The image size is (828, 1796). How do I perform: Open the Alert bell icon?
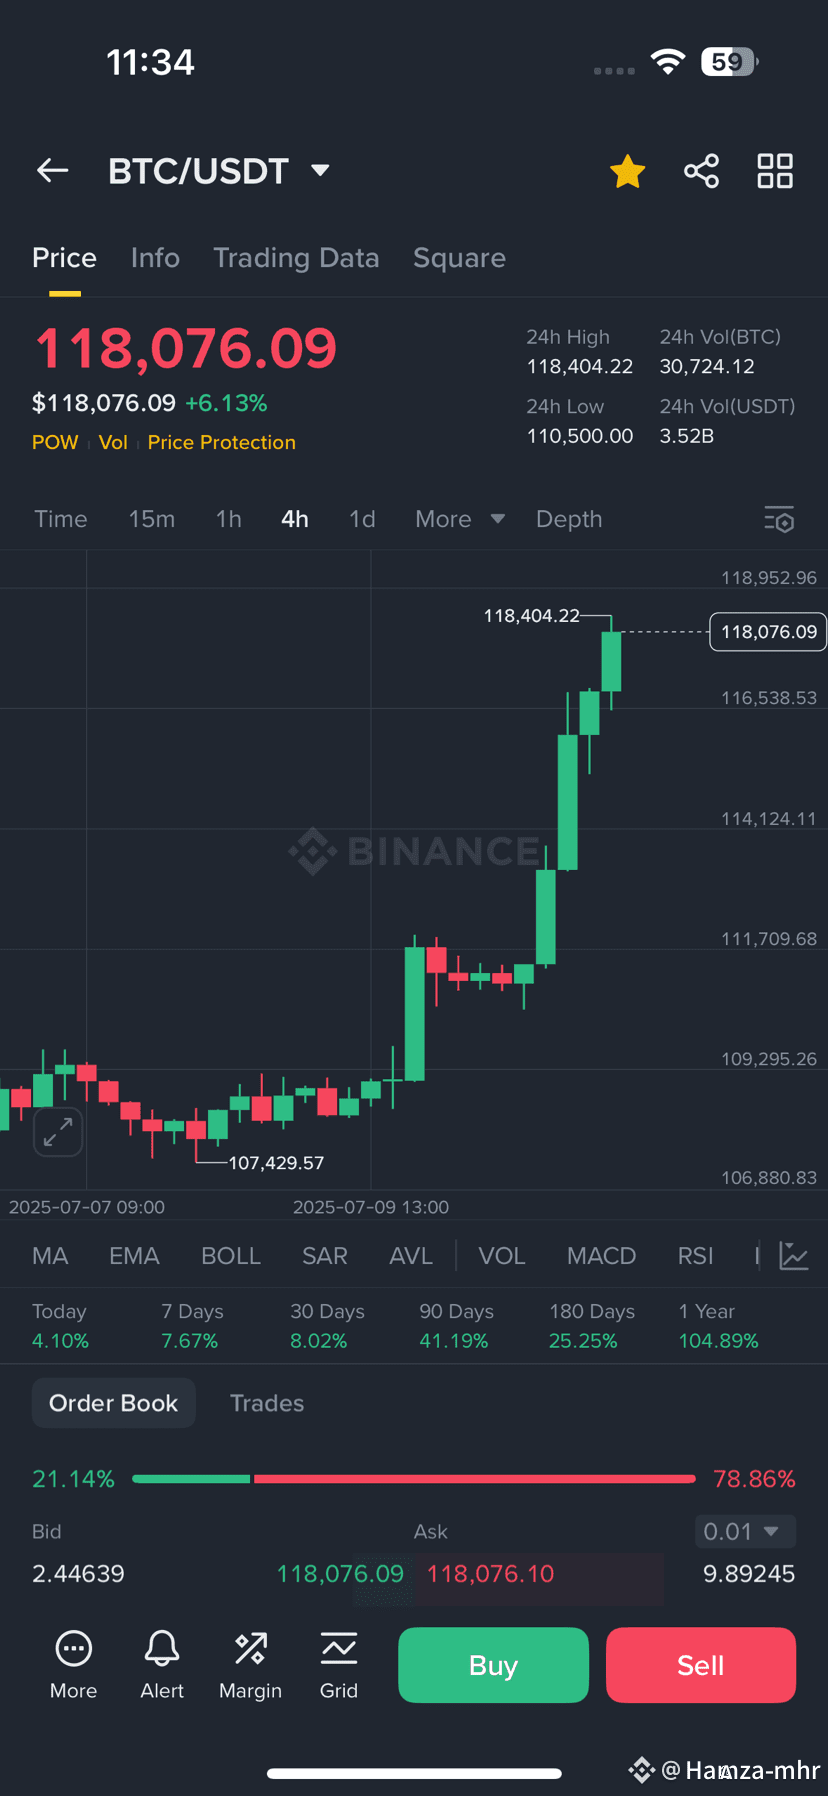162,1665
